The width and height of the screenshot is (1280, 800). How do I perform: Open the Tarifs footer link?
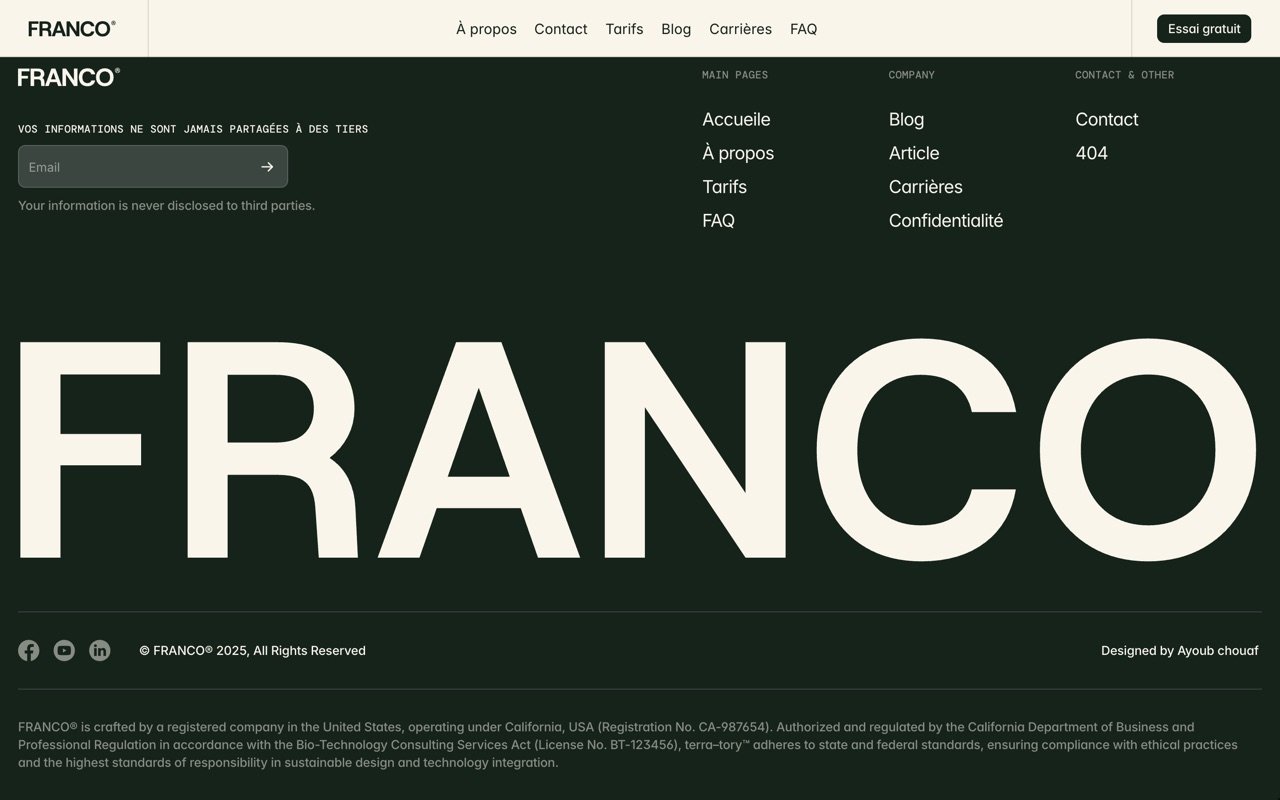[x=724, y=187]
